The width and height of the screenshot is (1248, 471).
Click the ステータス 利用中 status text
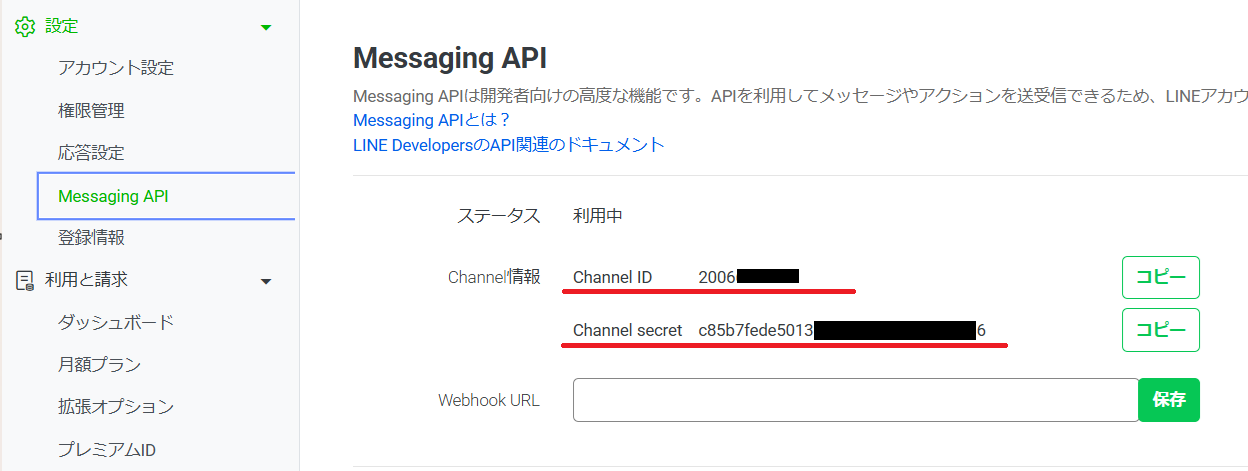click(598, 216)
